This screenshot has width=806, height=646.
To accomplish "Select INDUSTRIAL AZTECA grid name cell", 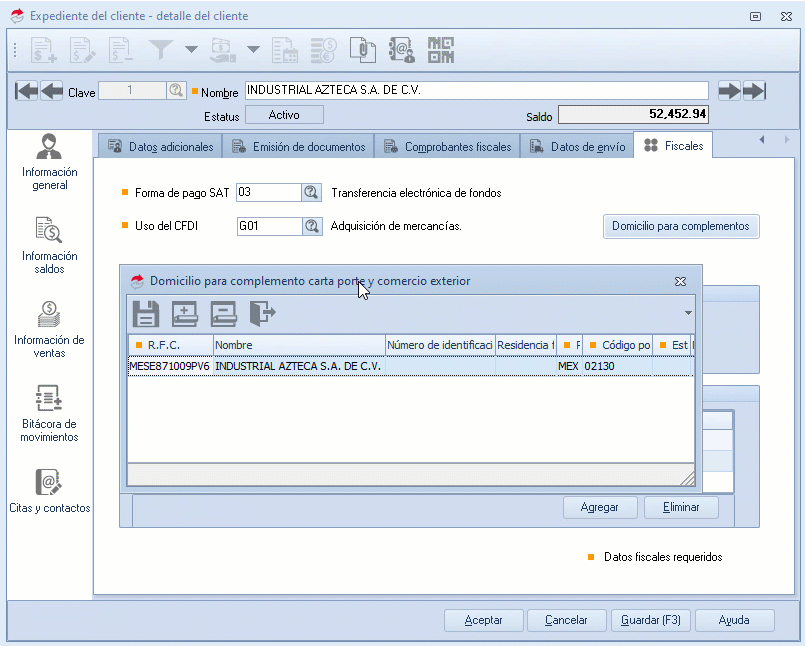I will 299,366.
